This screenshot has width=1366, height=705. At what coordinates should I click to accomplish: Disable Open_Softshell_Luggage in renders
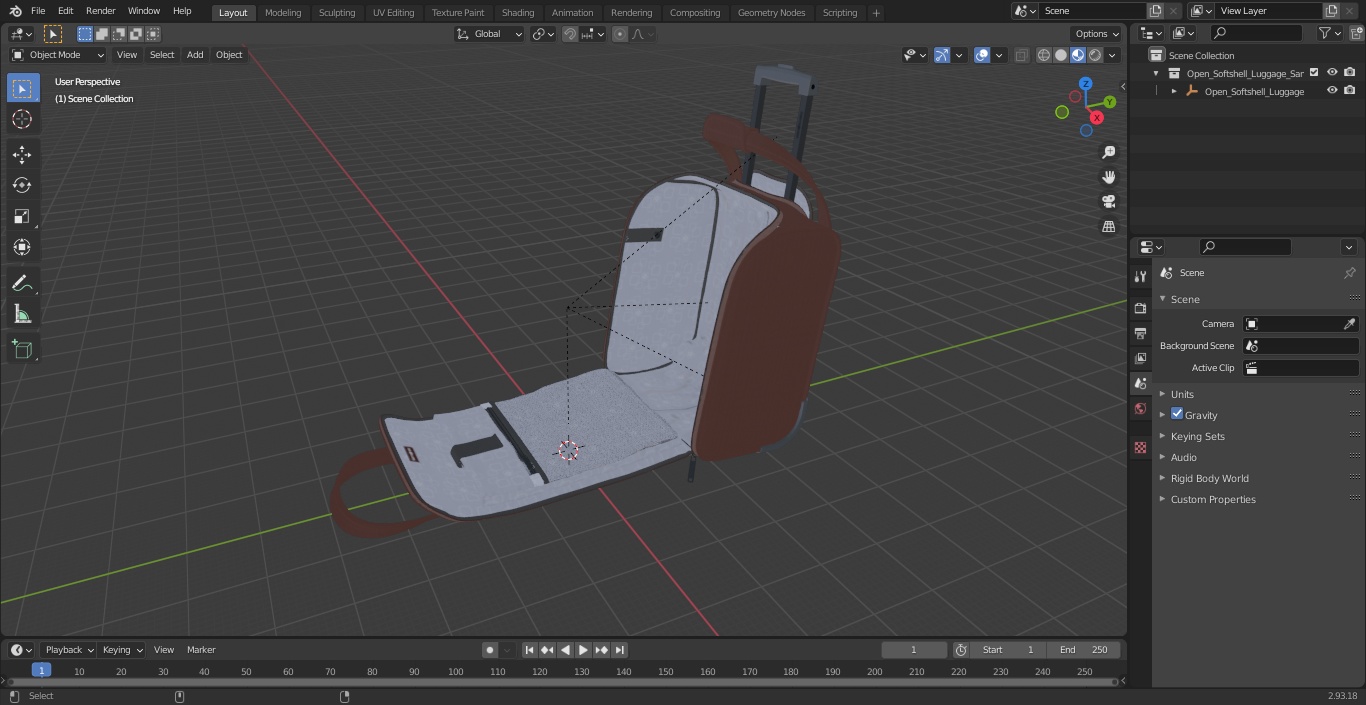tap(1350, 91)
